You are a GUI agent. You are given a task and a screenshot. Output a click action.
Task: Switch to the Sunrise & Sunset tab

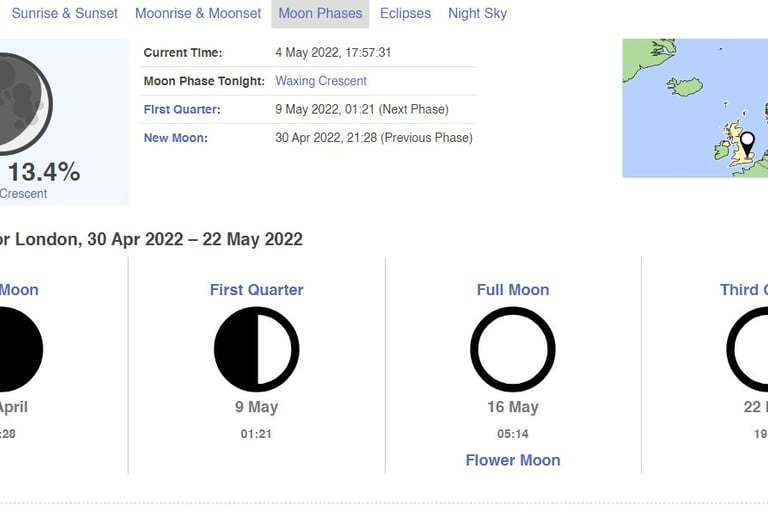65,13
